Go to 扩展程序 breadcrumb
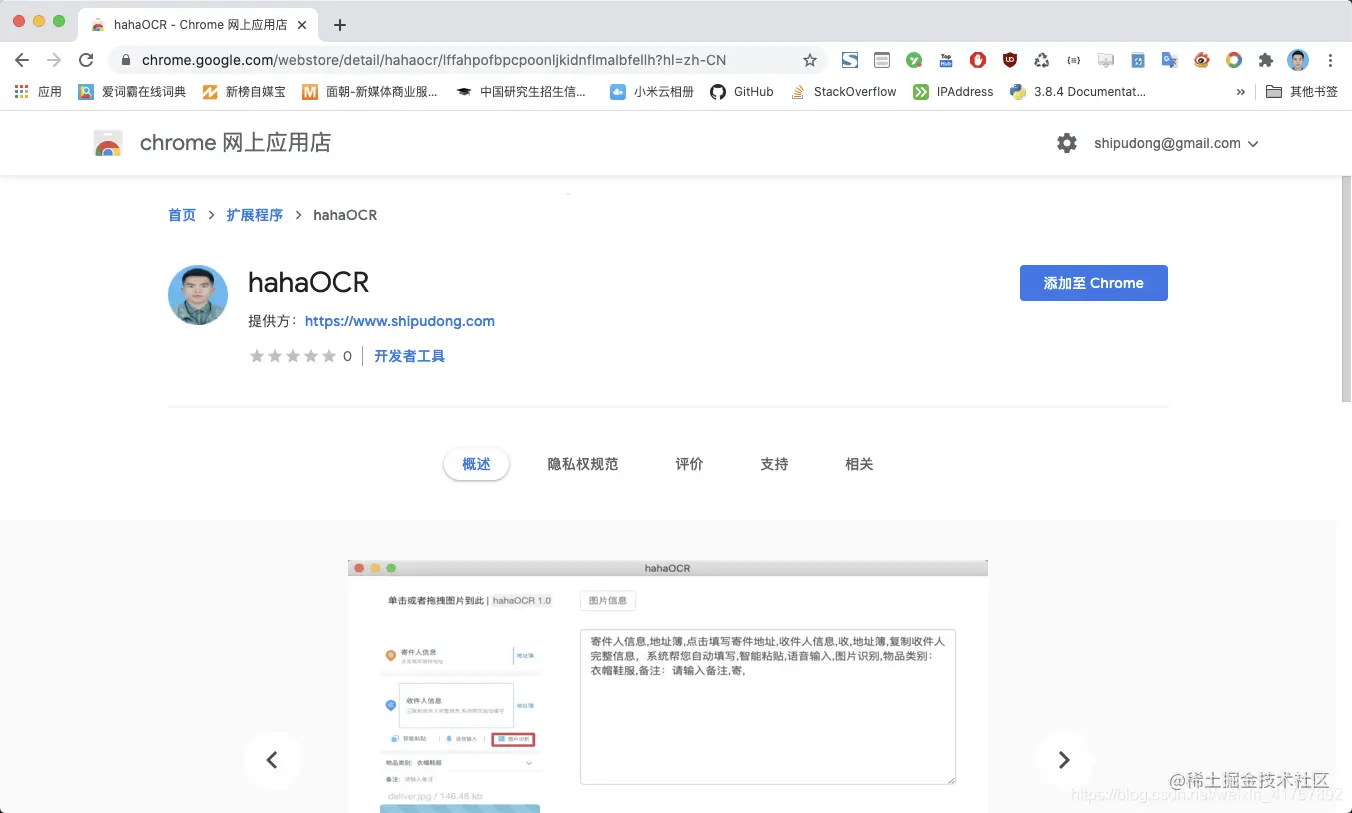1352x813 pixels. pos(254,215)
